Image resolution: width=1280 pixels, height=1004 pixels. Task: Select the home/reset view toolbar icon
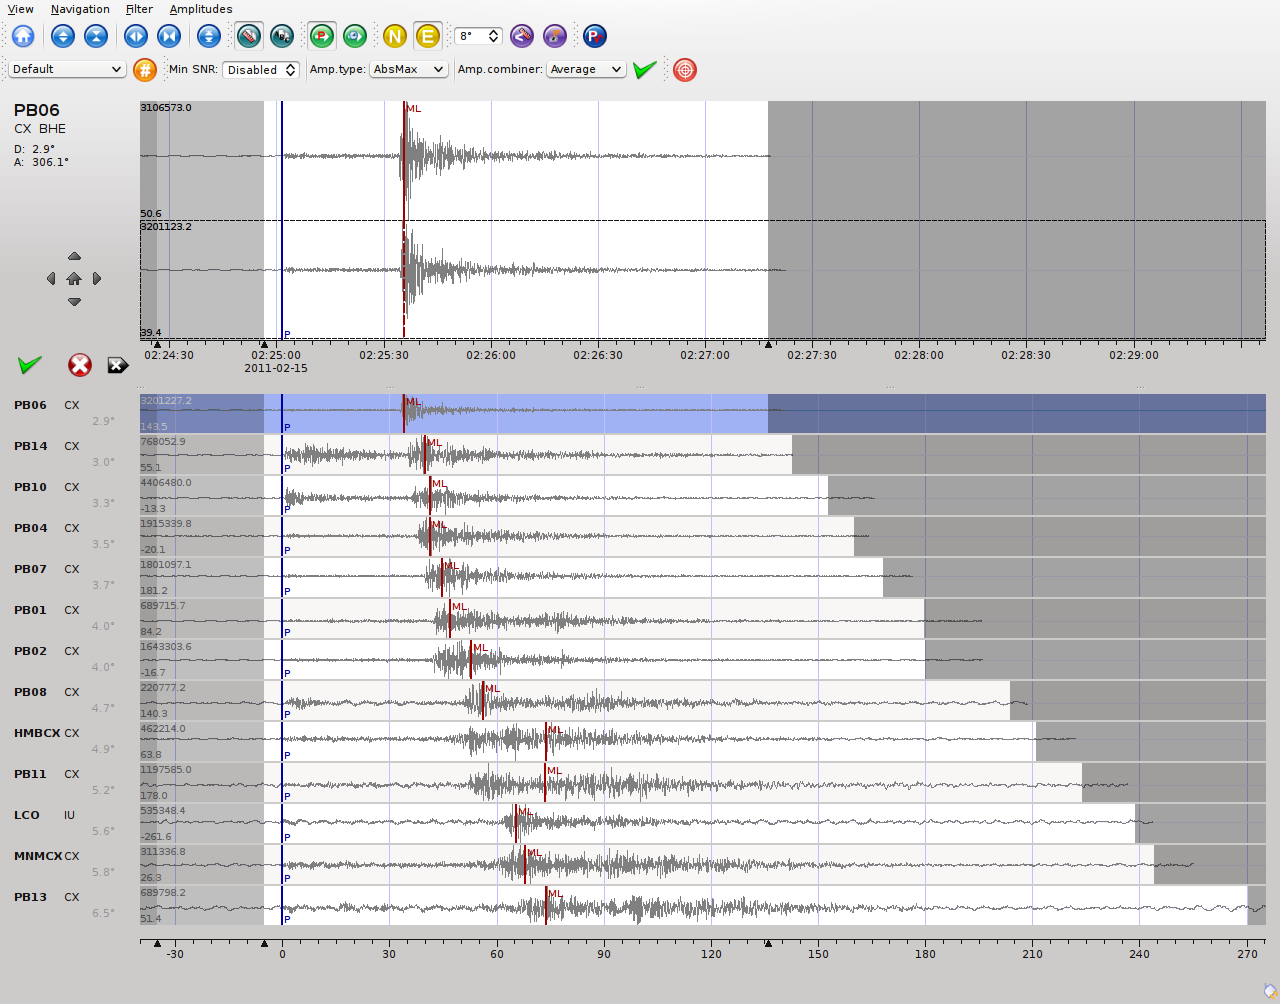22,36
